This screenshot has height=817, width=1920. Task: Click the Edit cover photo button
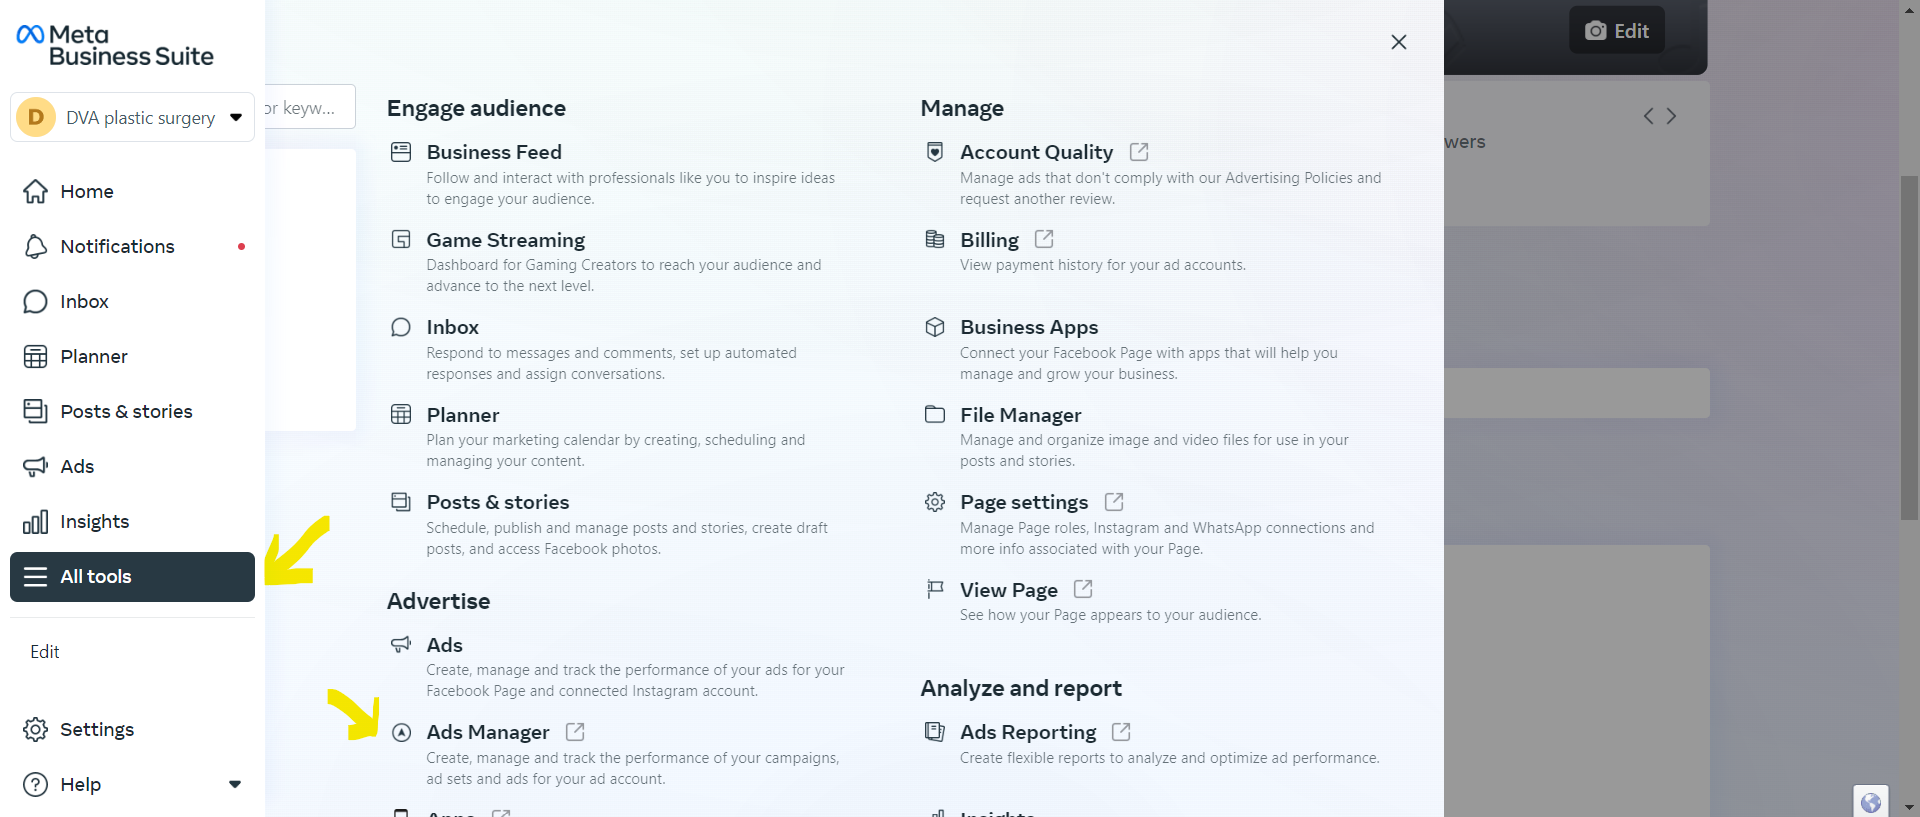[1617, 31]
